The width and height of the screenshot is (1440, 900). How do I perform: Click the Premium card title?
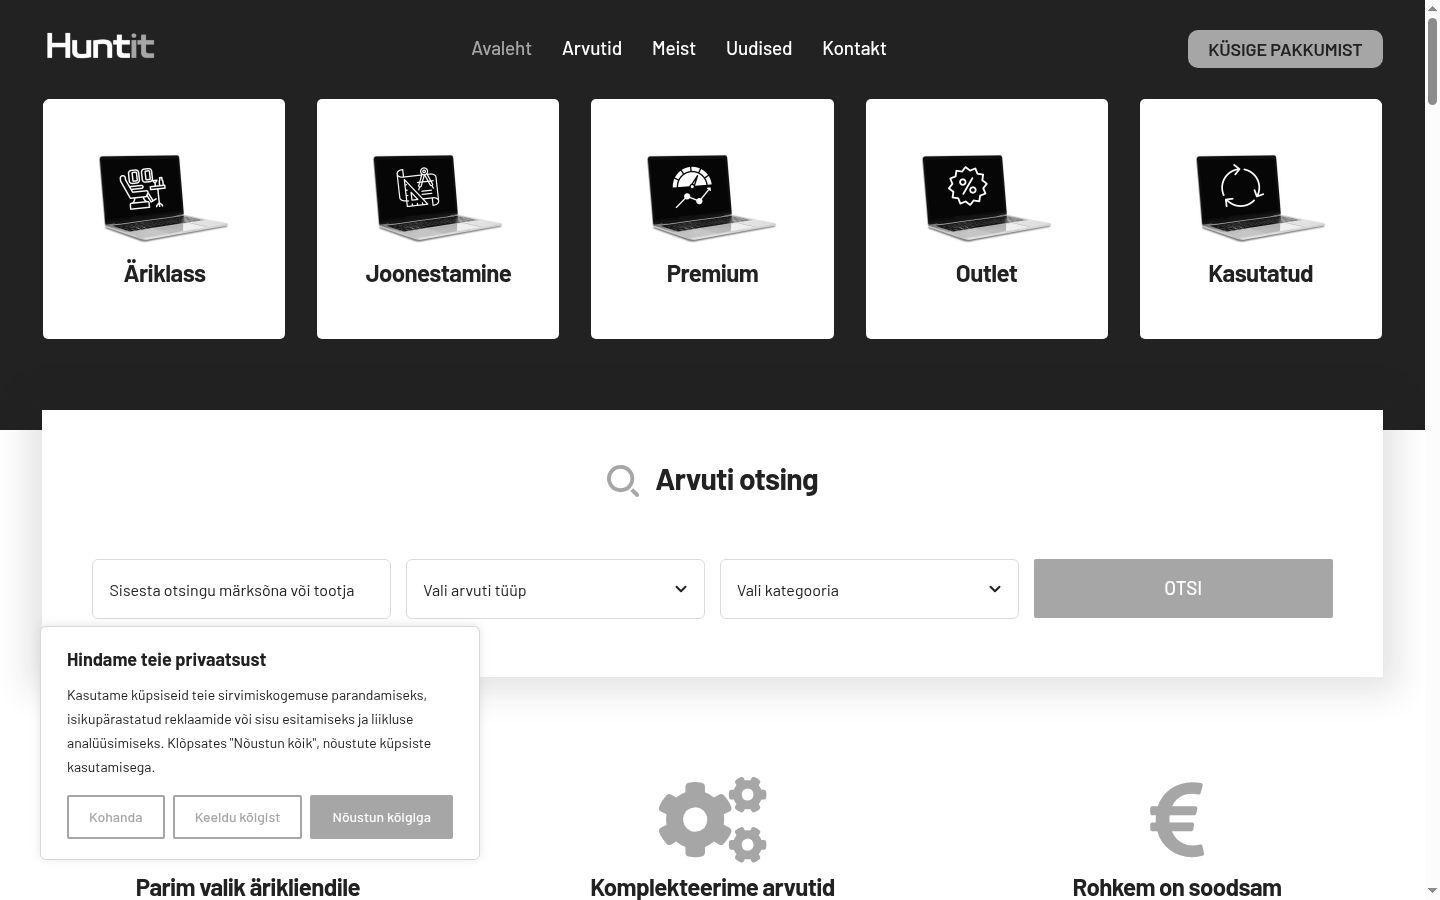coord(712,274)
